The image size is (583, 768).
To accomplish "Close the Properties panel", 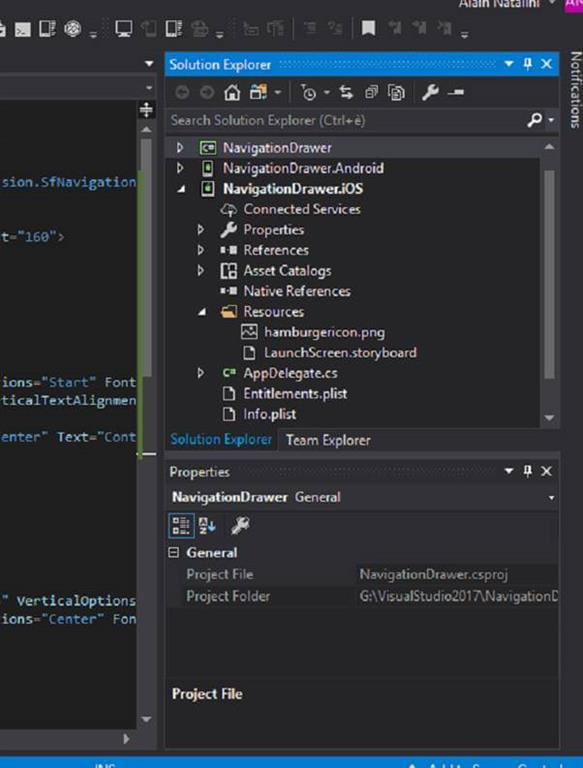I will point(546,471).
